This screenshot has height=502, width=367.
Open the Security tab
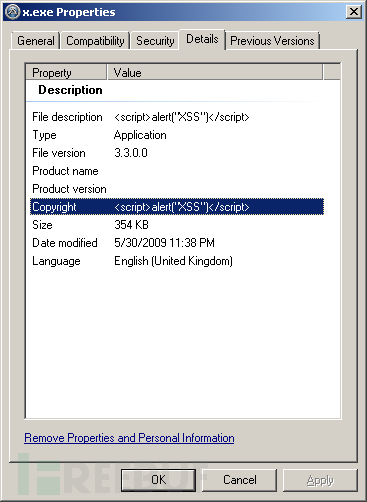[x=155, y=41]
